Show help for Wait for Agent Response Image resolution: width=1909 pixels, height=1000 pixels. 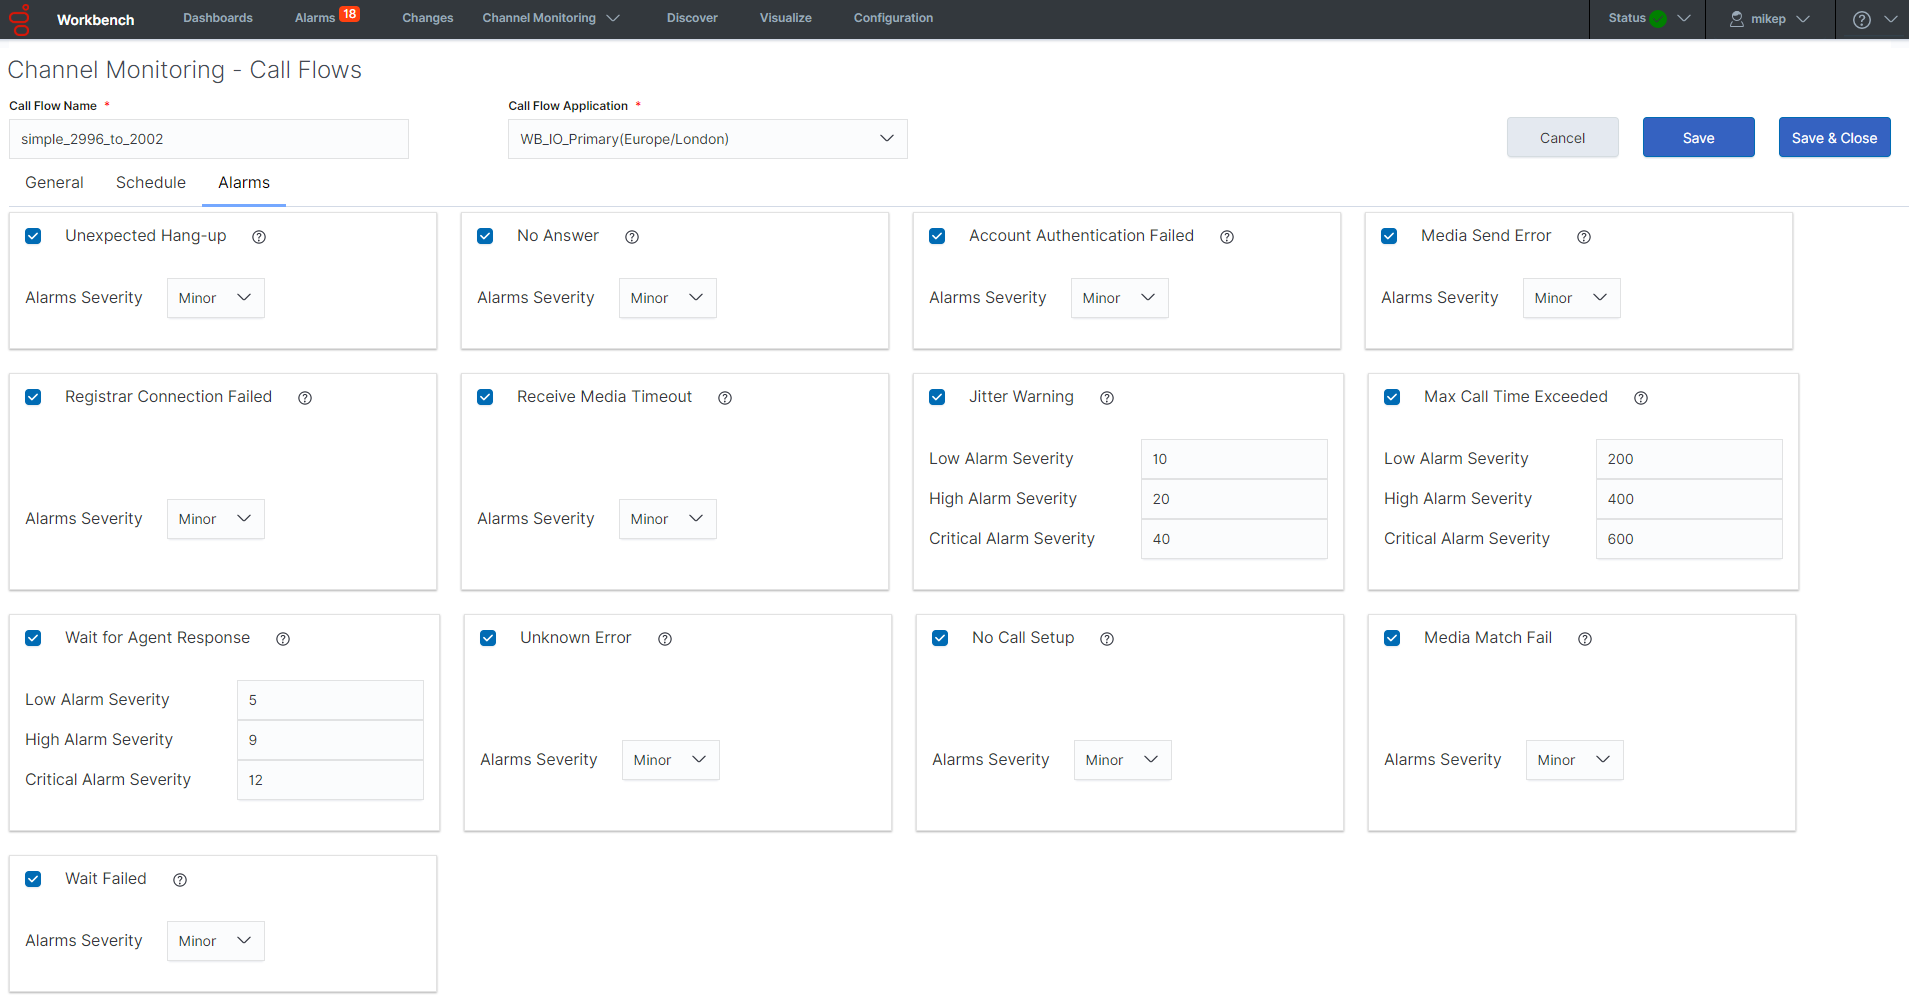[283, 639]
